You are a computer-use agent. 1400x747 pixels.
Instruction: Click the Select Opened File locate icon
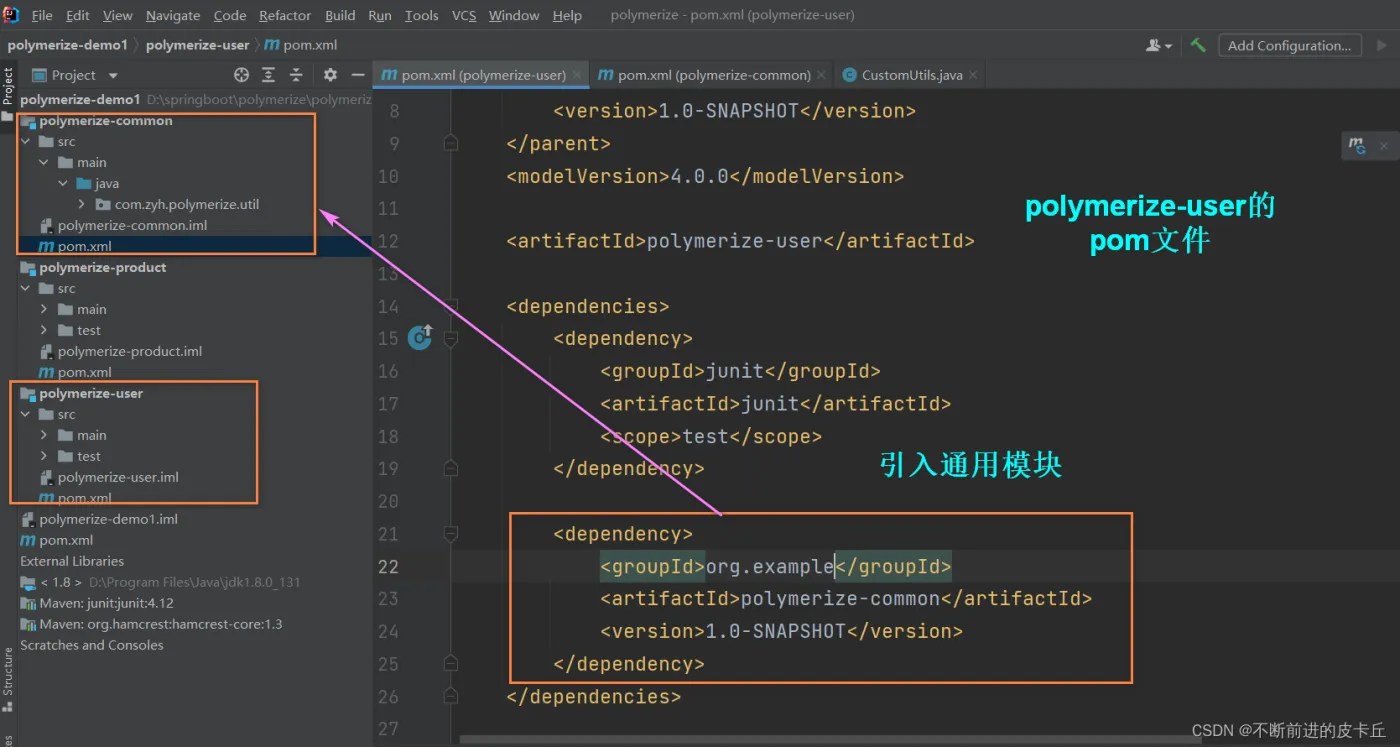click(241, 75)
